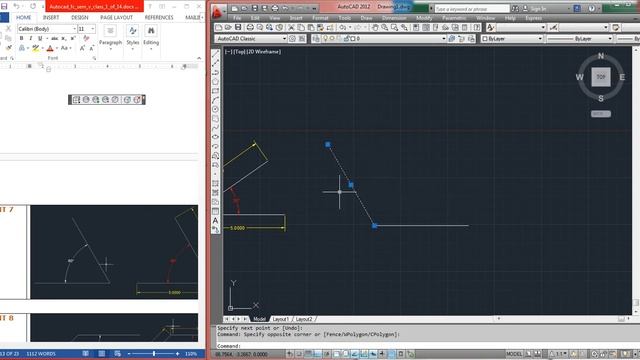Image resolution: width=640 pixels, height=360 pixels.
Task: Click Text Style 'A' icon in Styles toolbar
Action: click(491, 27)
